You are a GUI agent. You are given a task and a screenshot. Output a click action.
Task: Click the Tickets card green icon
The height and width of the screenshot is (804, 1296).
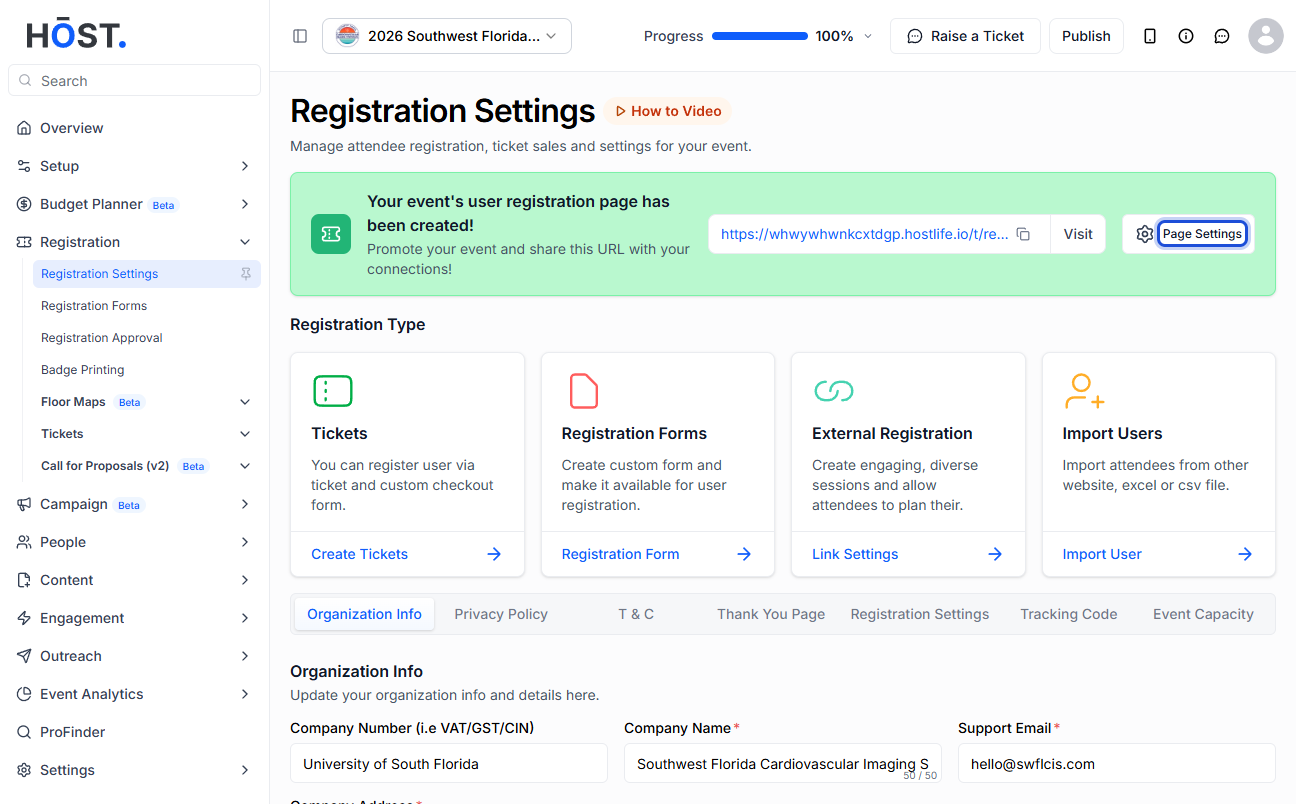pos(333,391)
